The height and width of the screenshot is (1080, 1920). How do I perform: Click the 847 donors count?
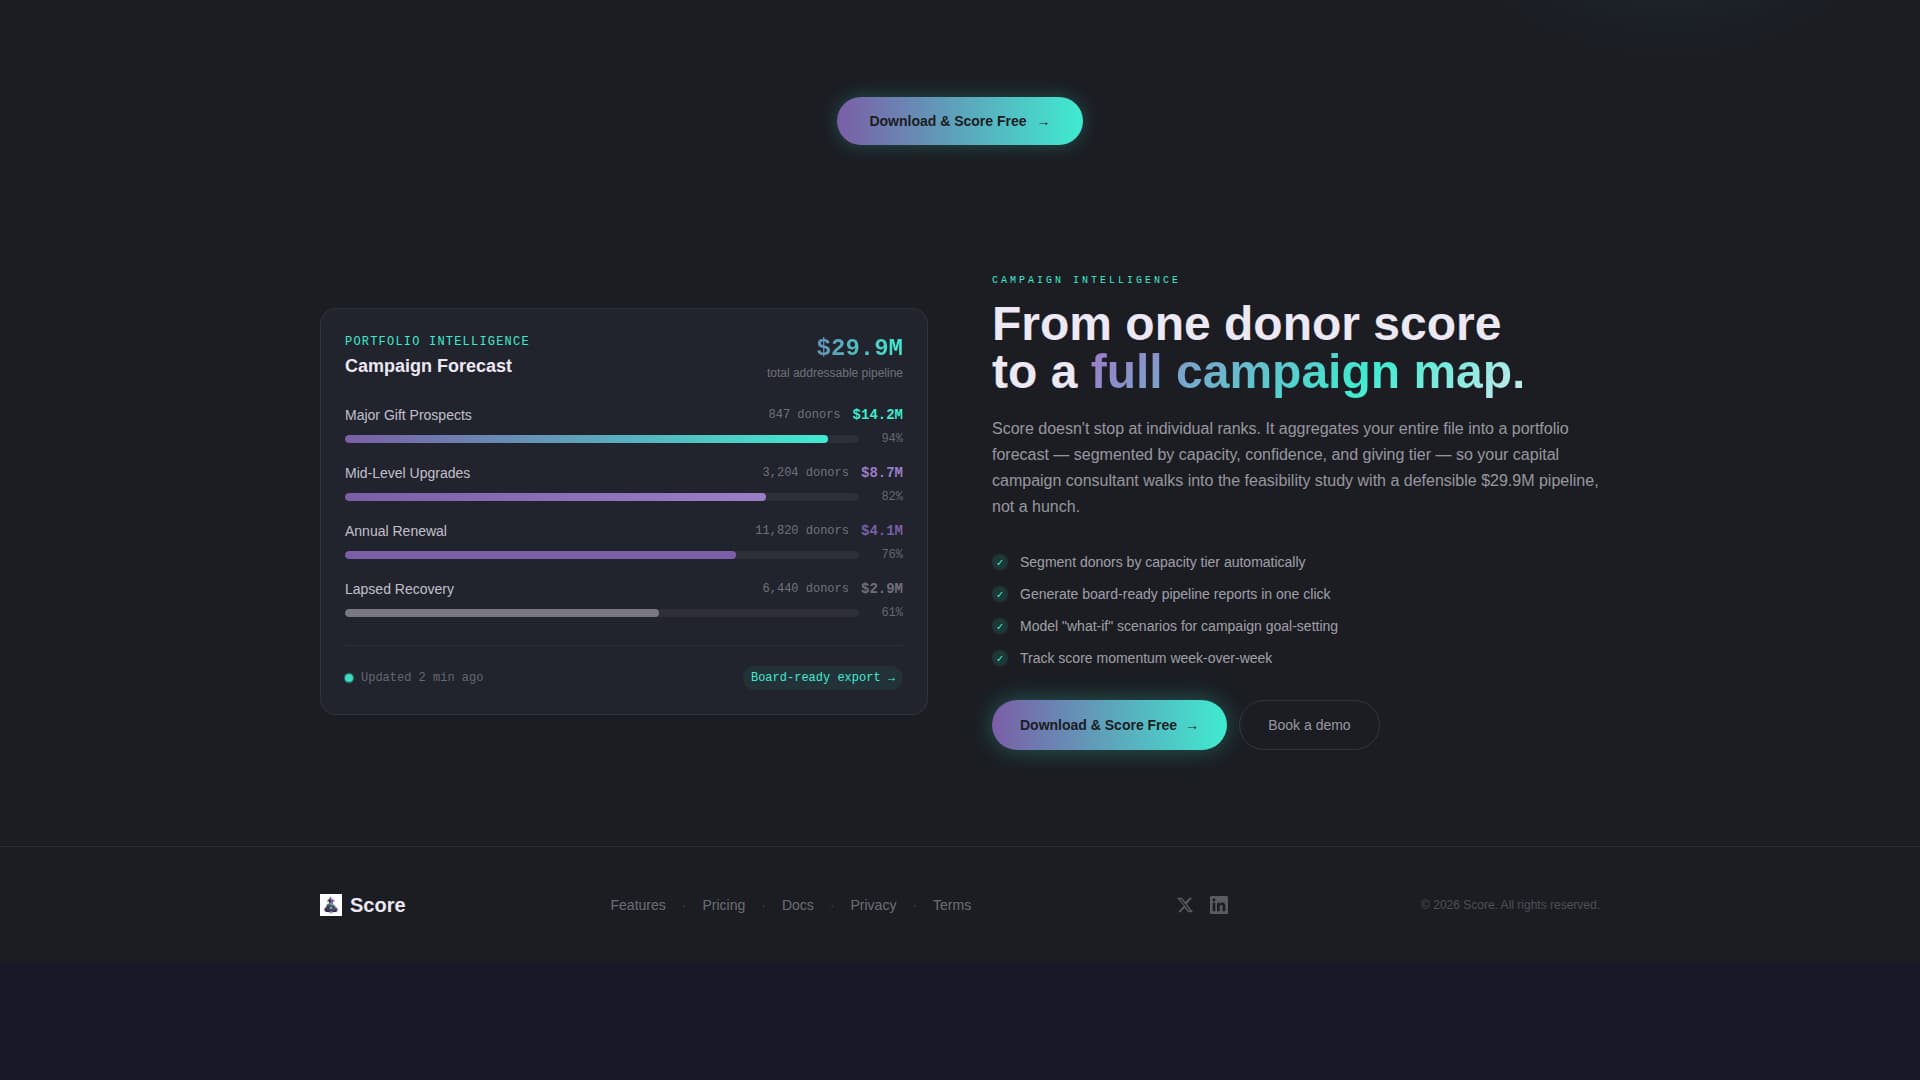tap(804, 414)
